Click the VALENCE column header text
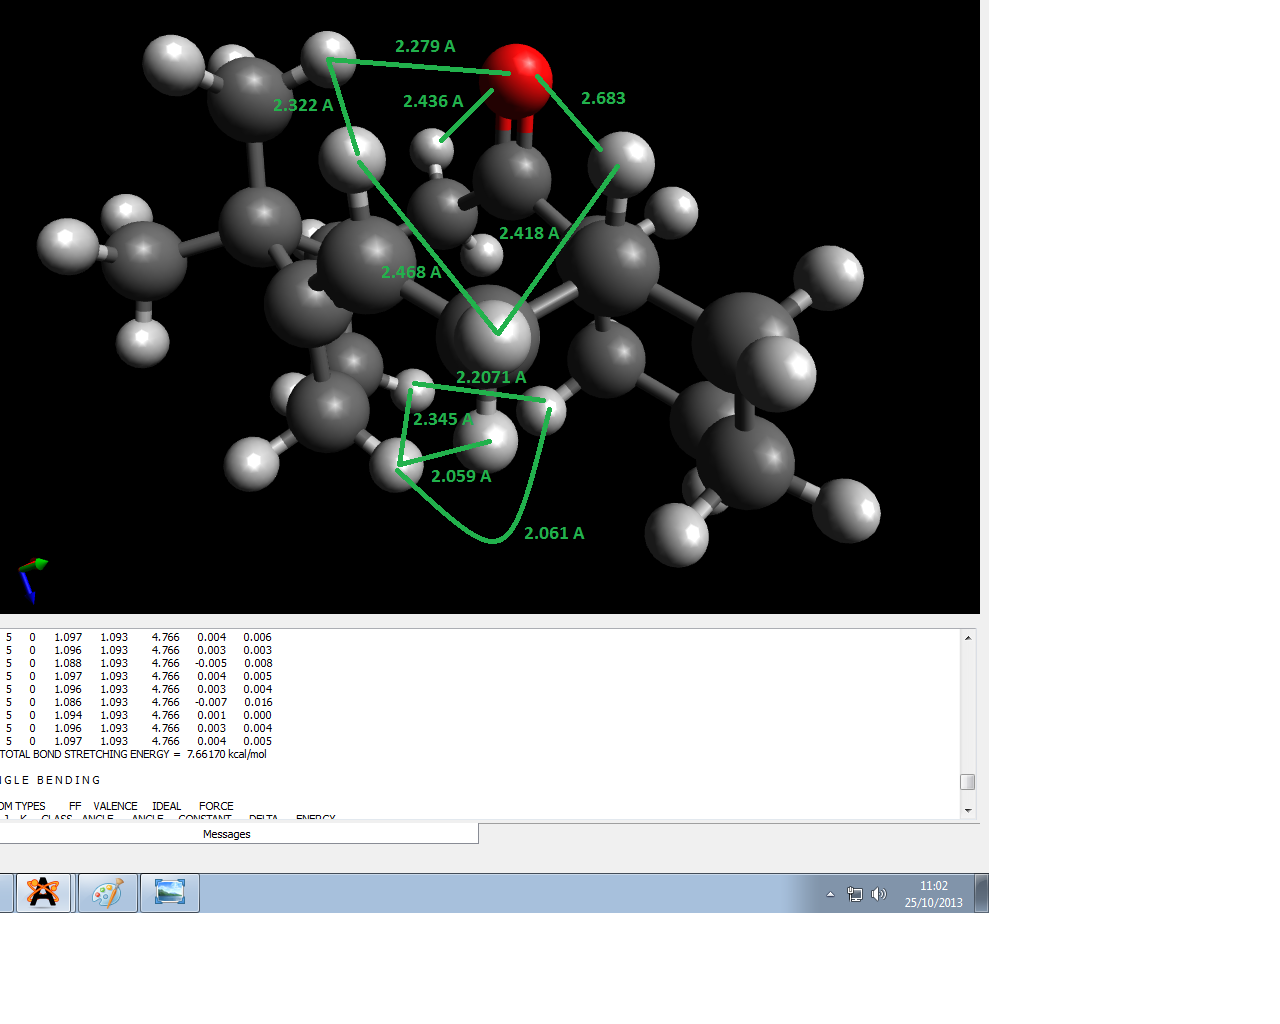Image resolution: width=1280 pixels, height=1024 pixels. [x=115, y=806]
